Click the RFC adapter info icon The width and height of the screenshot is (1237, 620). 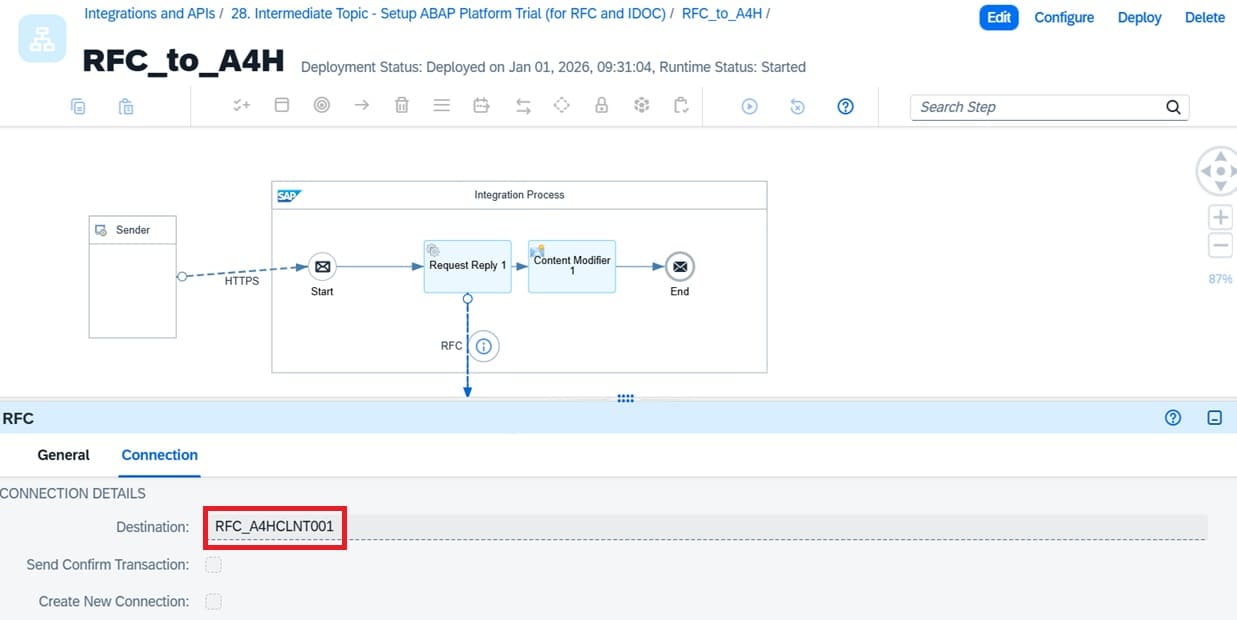pos(484,346)
